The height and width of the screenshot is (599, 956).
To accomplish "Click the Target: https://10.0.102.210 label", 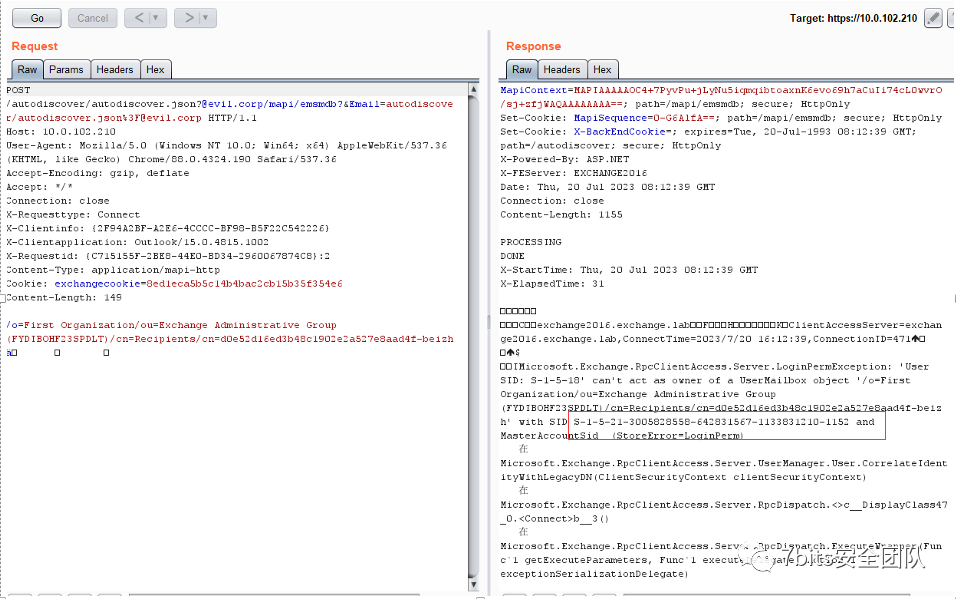I will coord(854,18).
